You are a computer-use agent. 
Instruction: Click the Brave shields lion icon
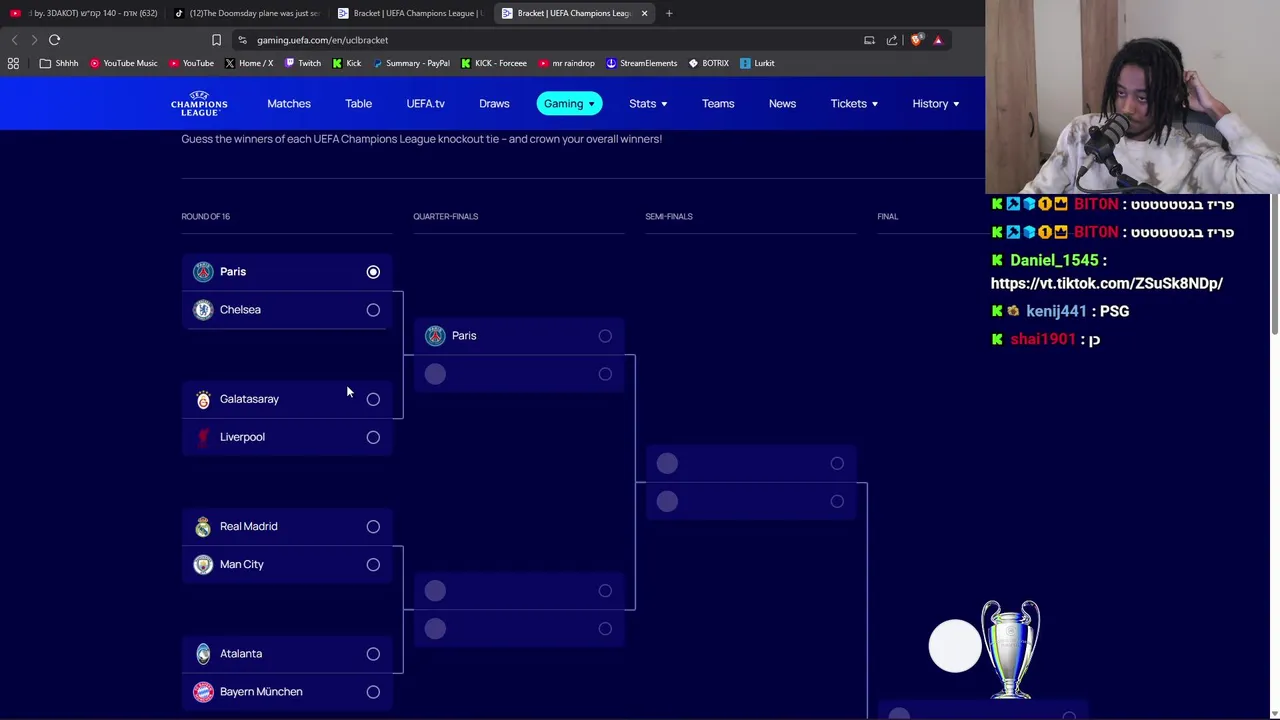916,40
